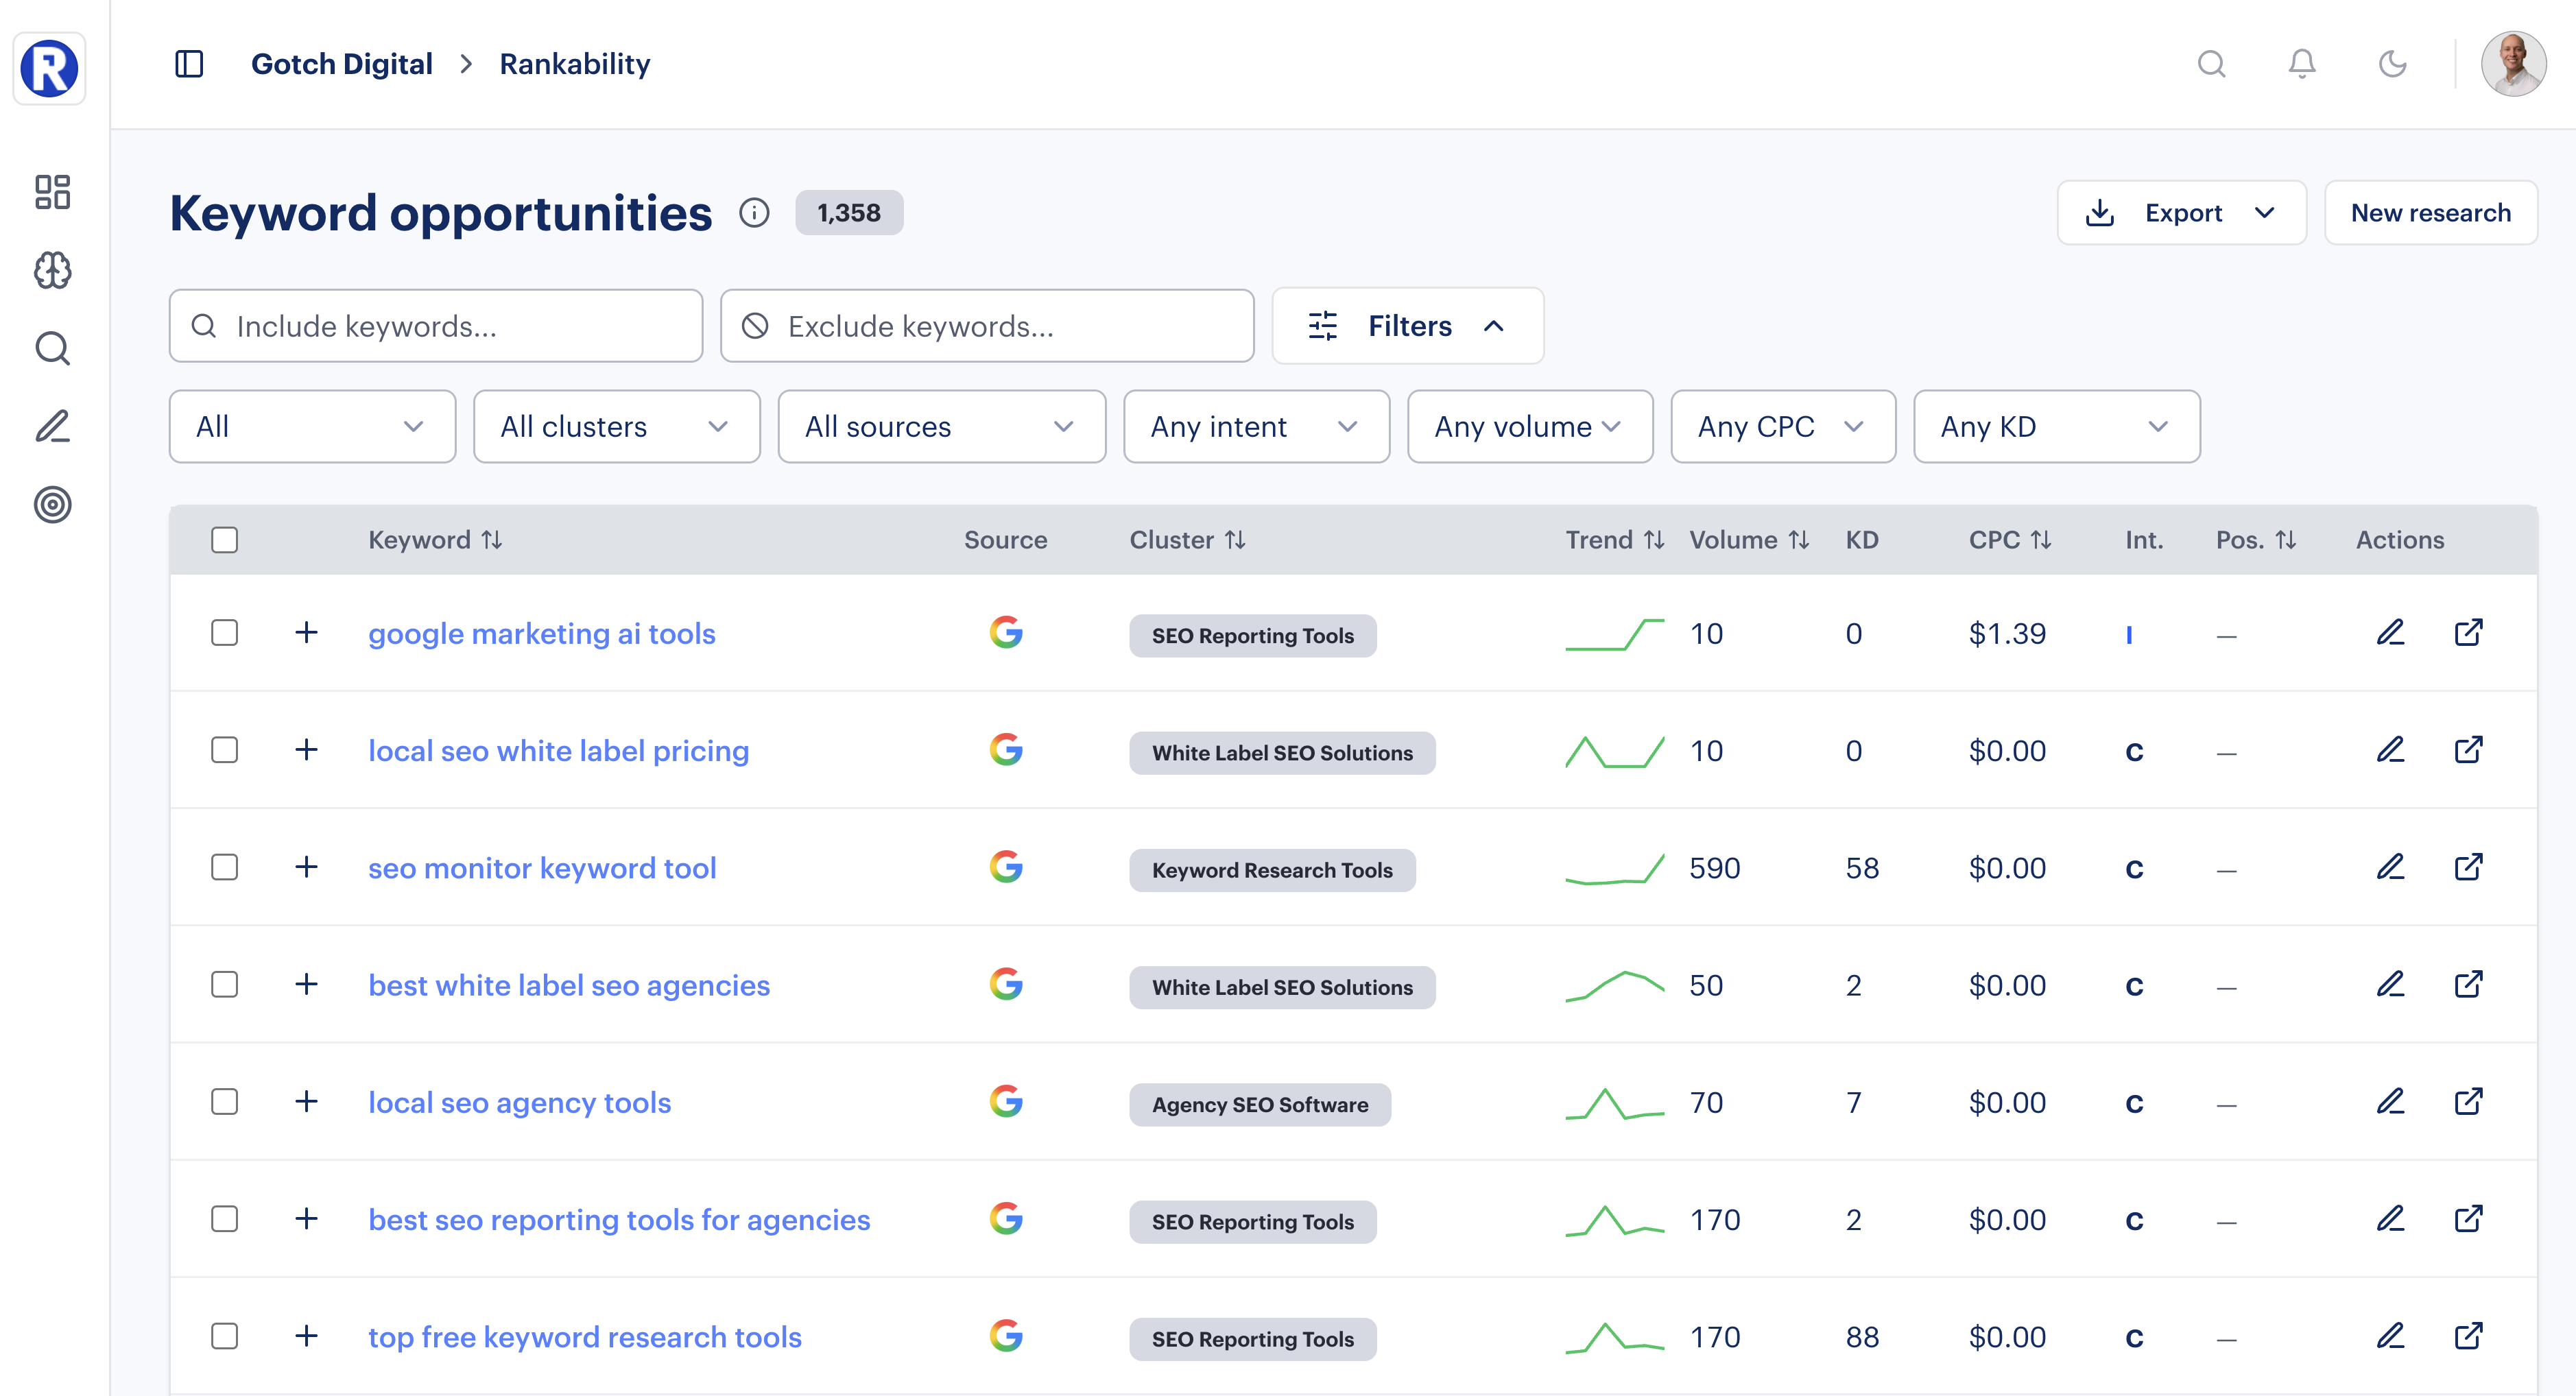Click the search magnifier in top bar

coord(2212,63)
